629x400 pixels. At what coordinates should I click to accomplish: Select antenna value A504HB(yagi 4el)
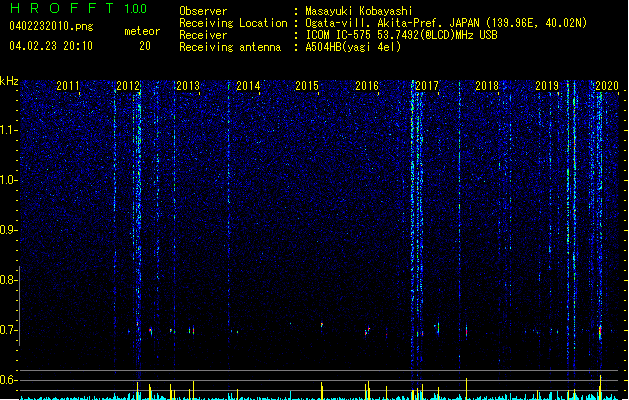[x=353, y=47]
